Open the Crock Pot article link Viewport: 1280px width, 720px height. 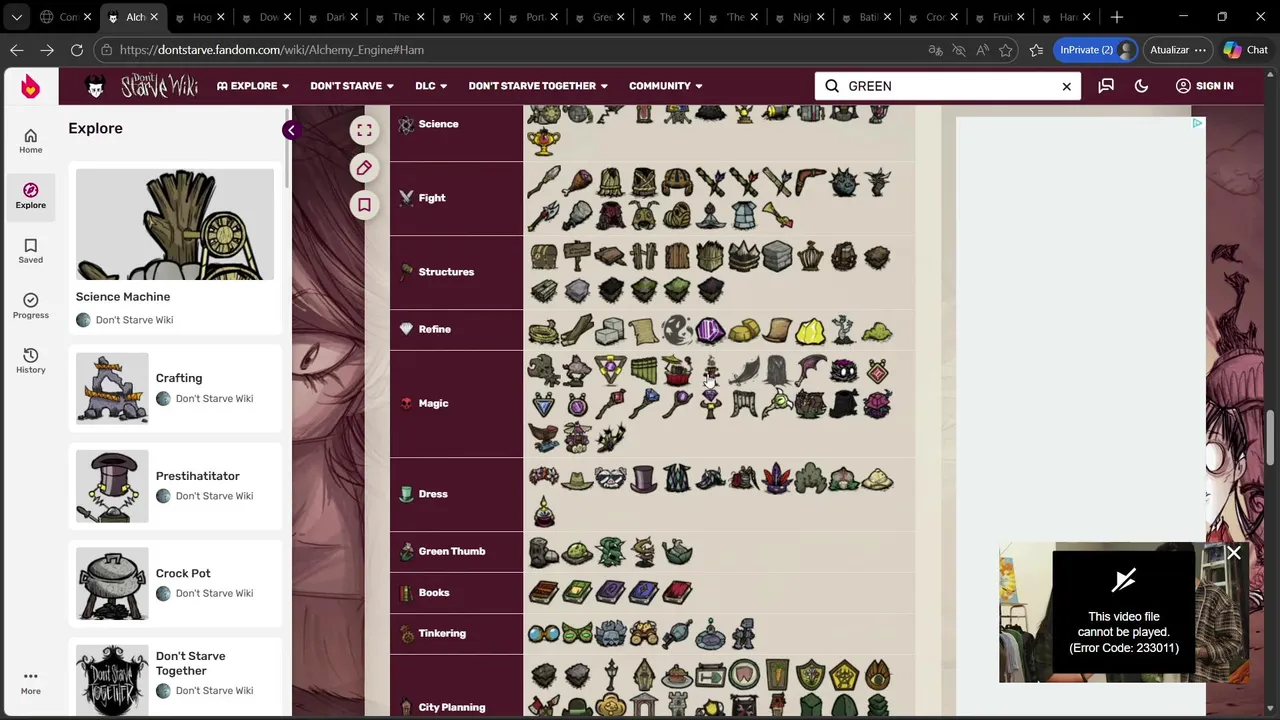click(183, 573)
